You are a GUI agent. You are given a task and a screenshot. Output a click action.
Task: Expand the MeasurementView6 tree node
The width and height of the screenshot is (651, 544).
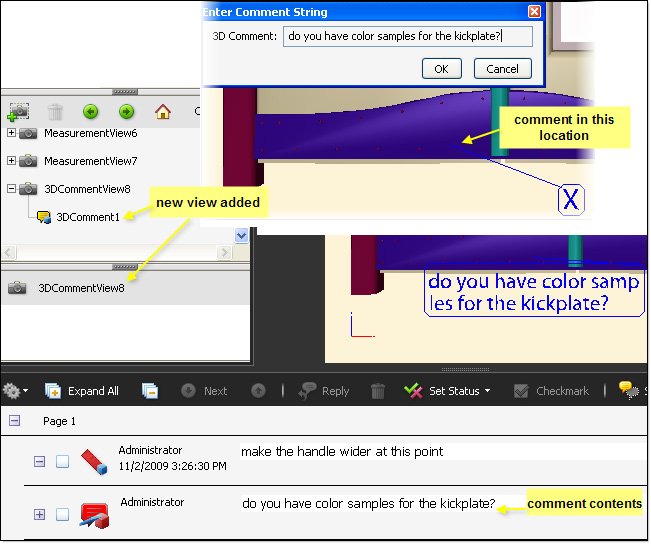12,133
